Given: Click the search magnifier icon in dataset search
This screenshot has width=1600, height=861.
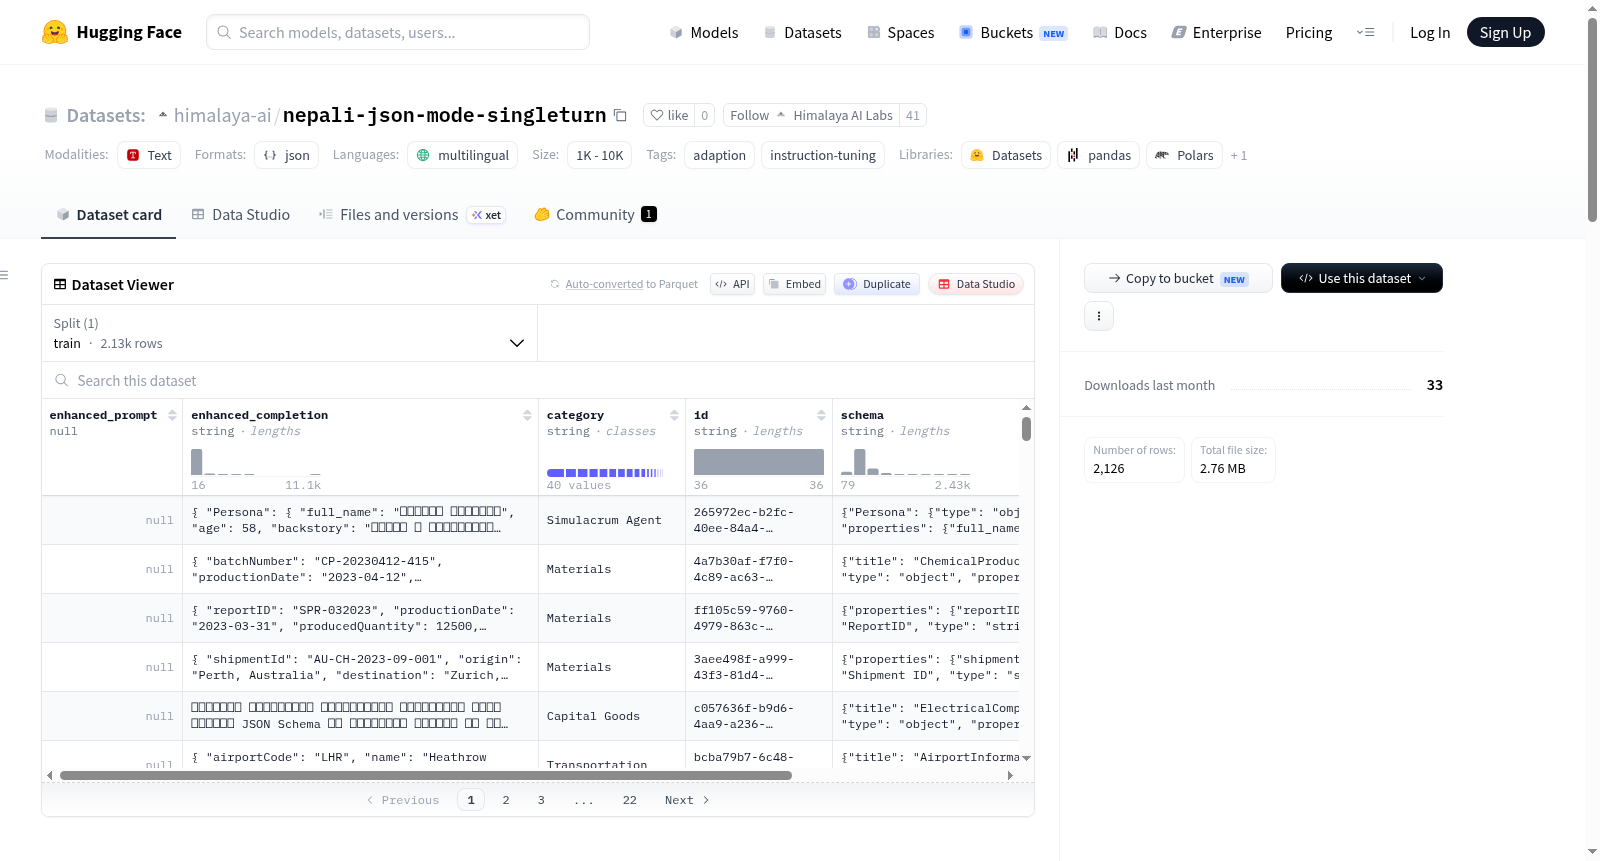Looking at the screenshot, I should coord(62,380).
